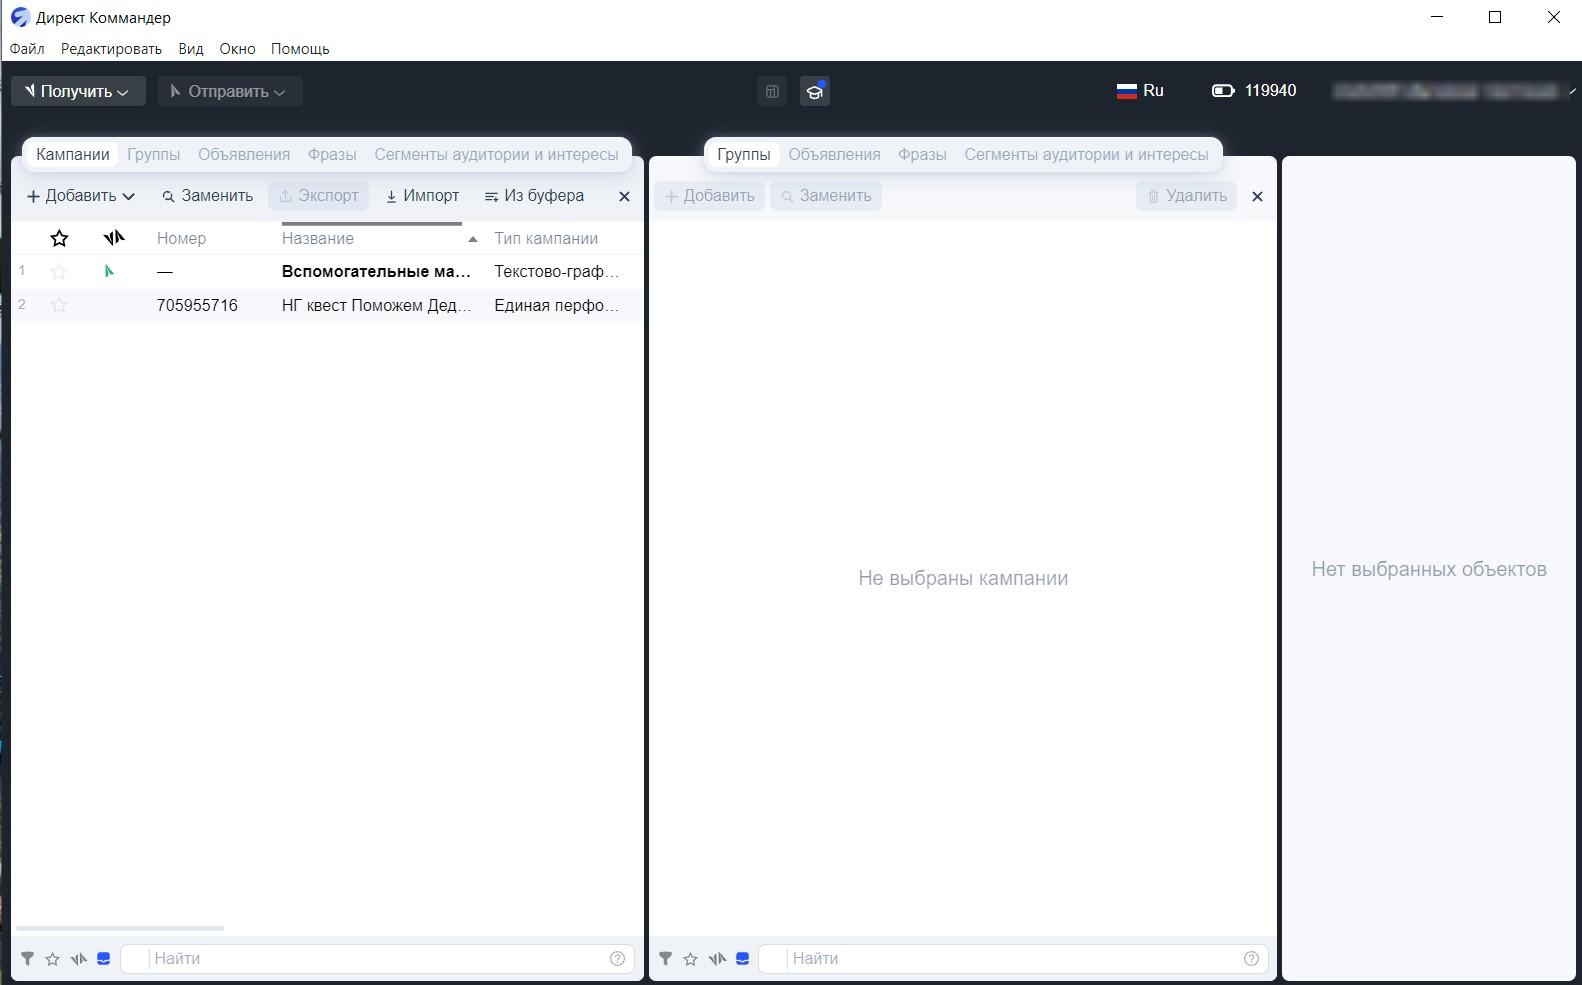Click the Найти search field in groups panel

[x=1010, y=958]
